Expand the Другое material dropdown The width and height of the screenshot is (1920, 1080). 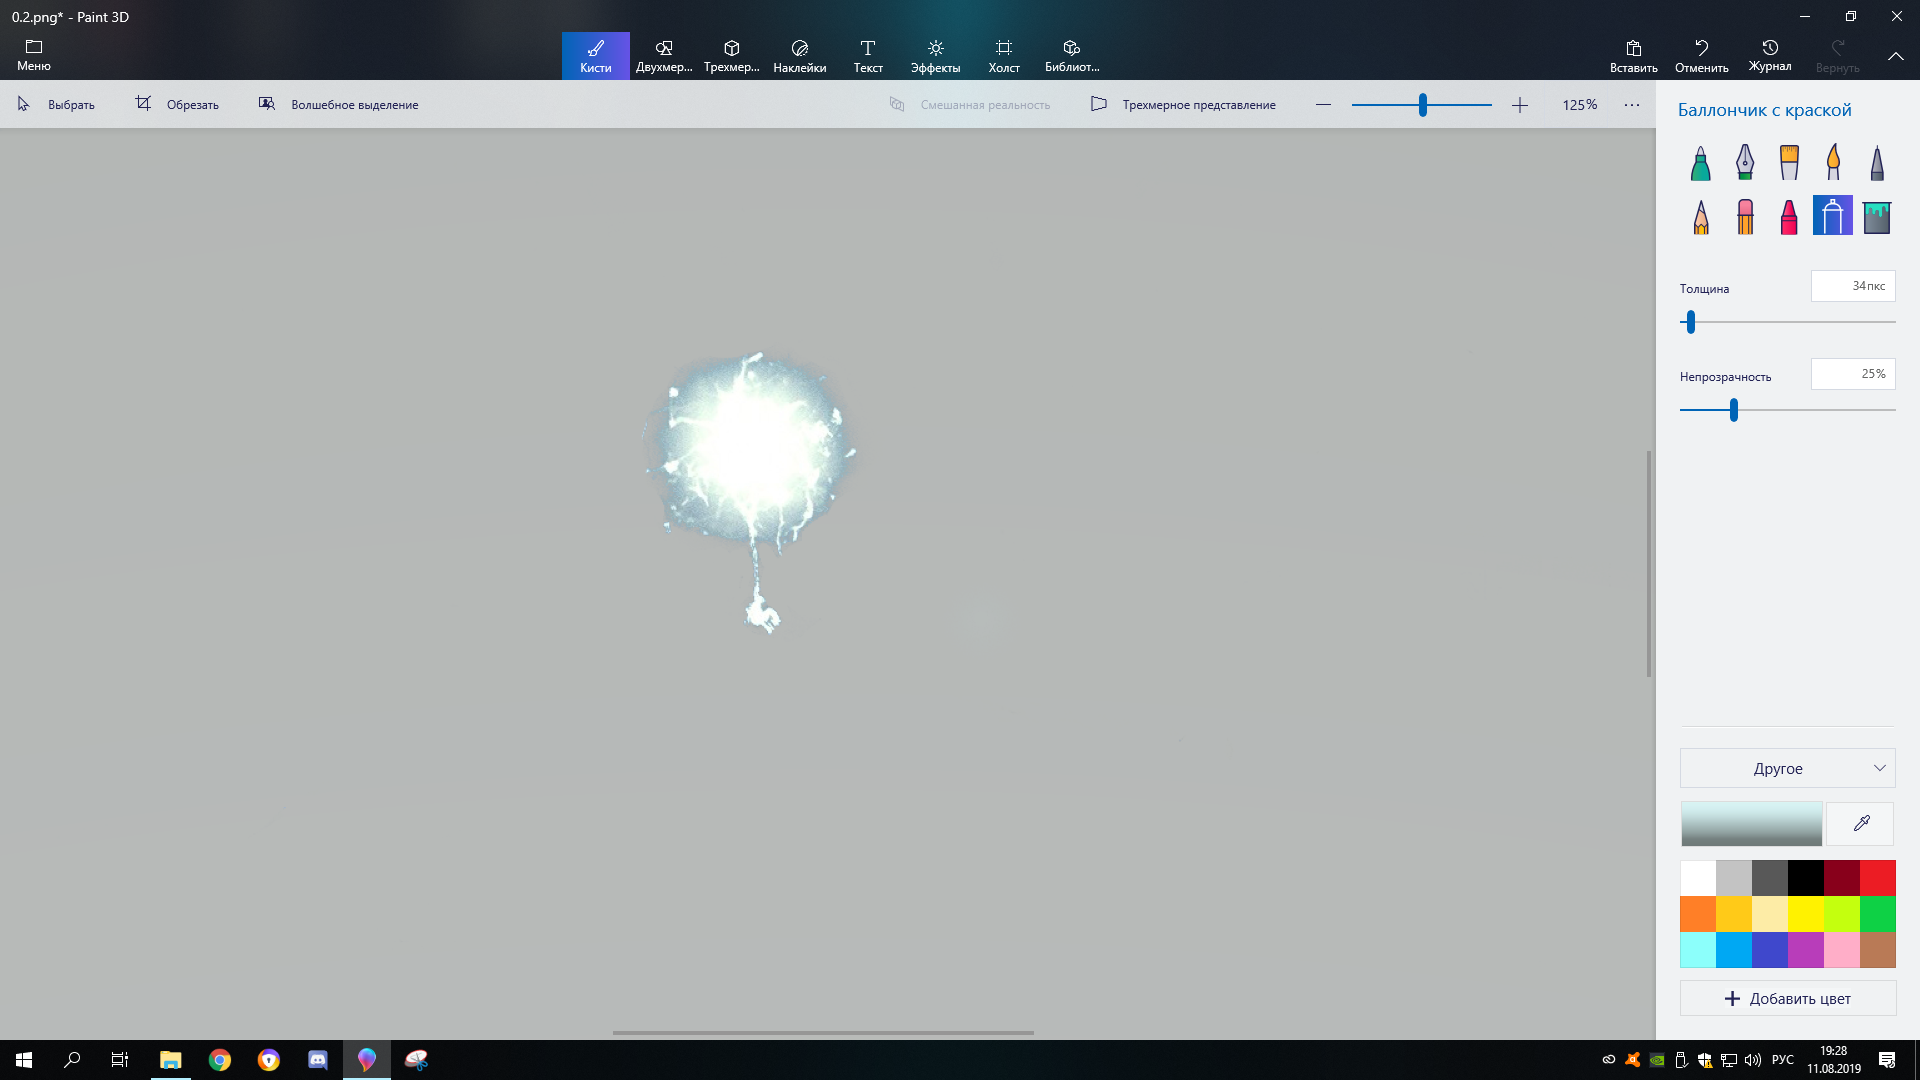pos(1788,768)
